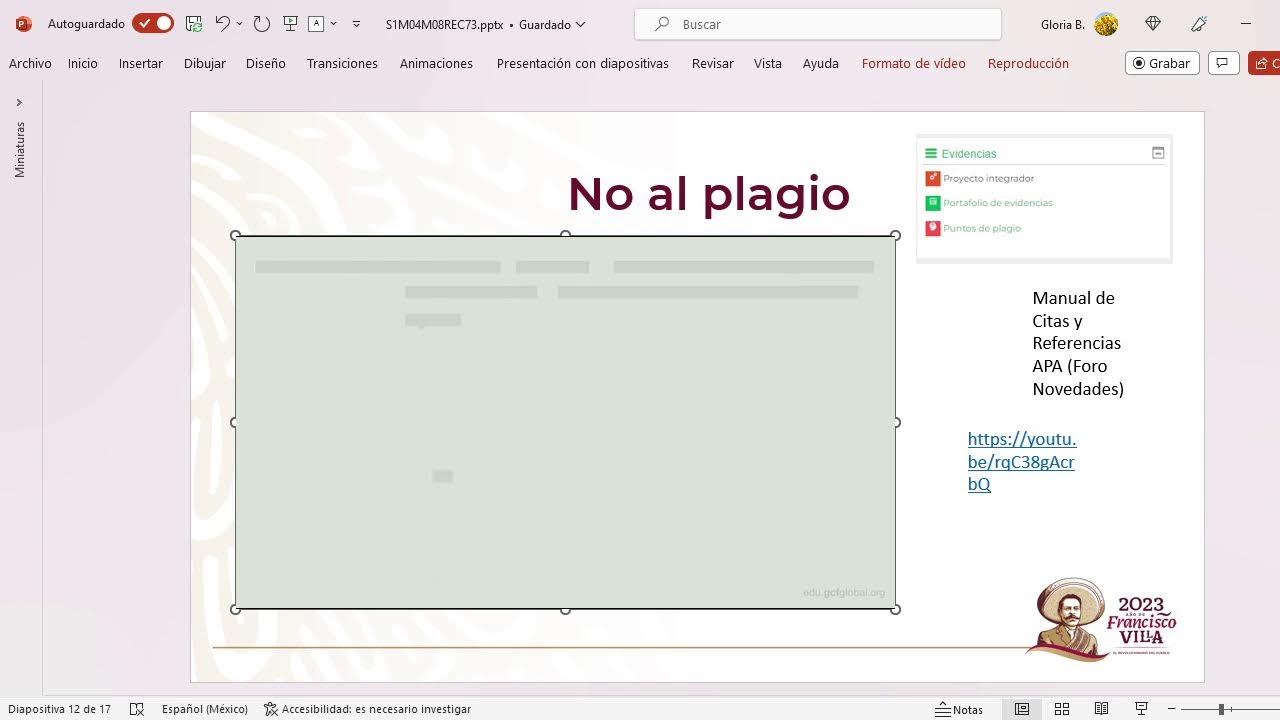This screenshot has width=1280, height=720.
Task: Start presentation from beginning icon
Action: [290, 24]
